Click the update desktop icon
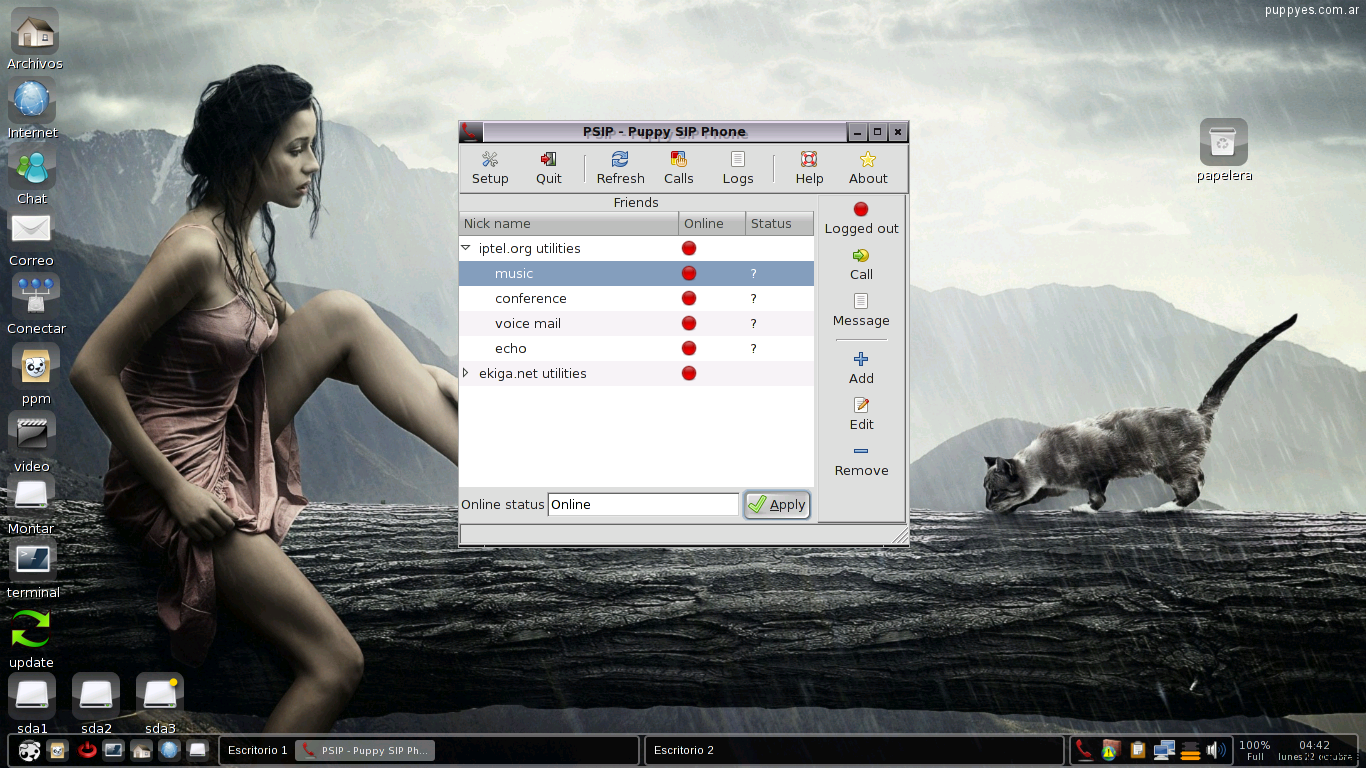Viewport: 1366px width, 768px height. pyautogui.click(x=31, y=638)
